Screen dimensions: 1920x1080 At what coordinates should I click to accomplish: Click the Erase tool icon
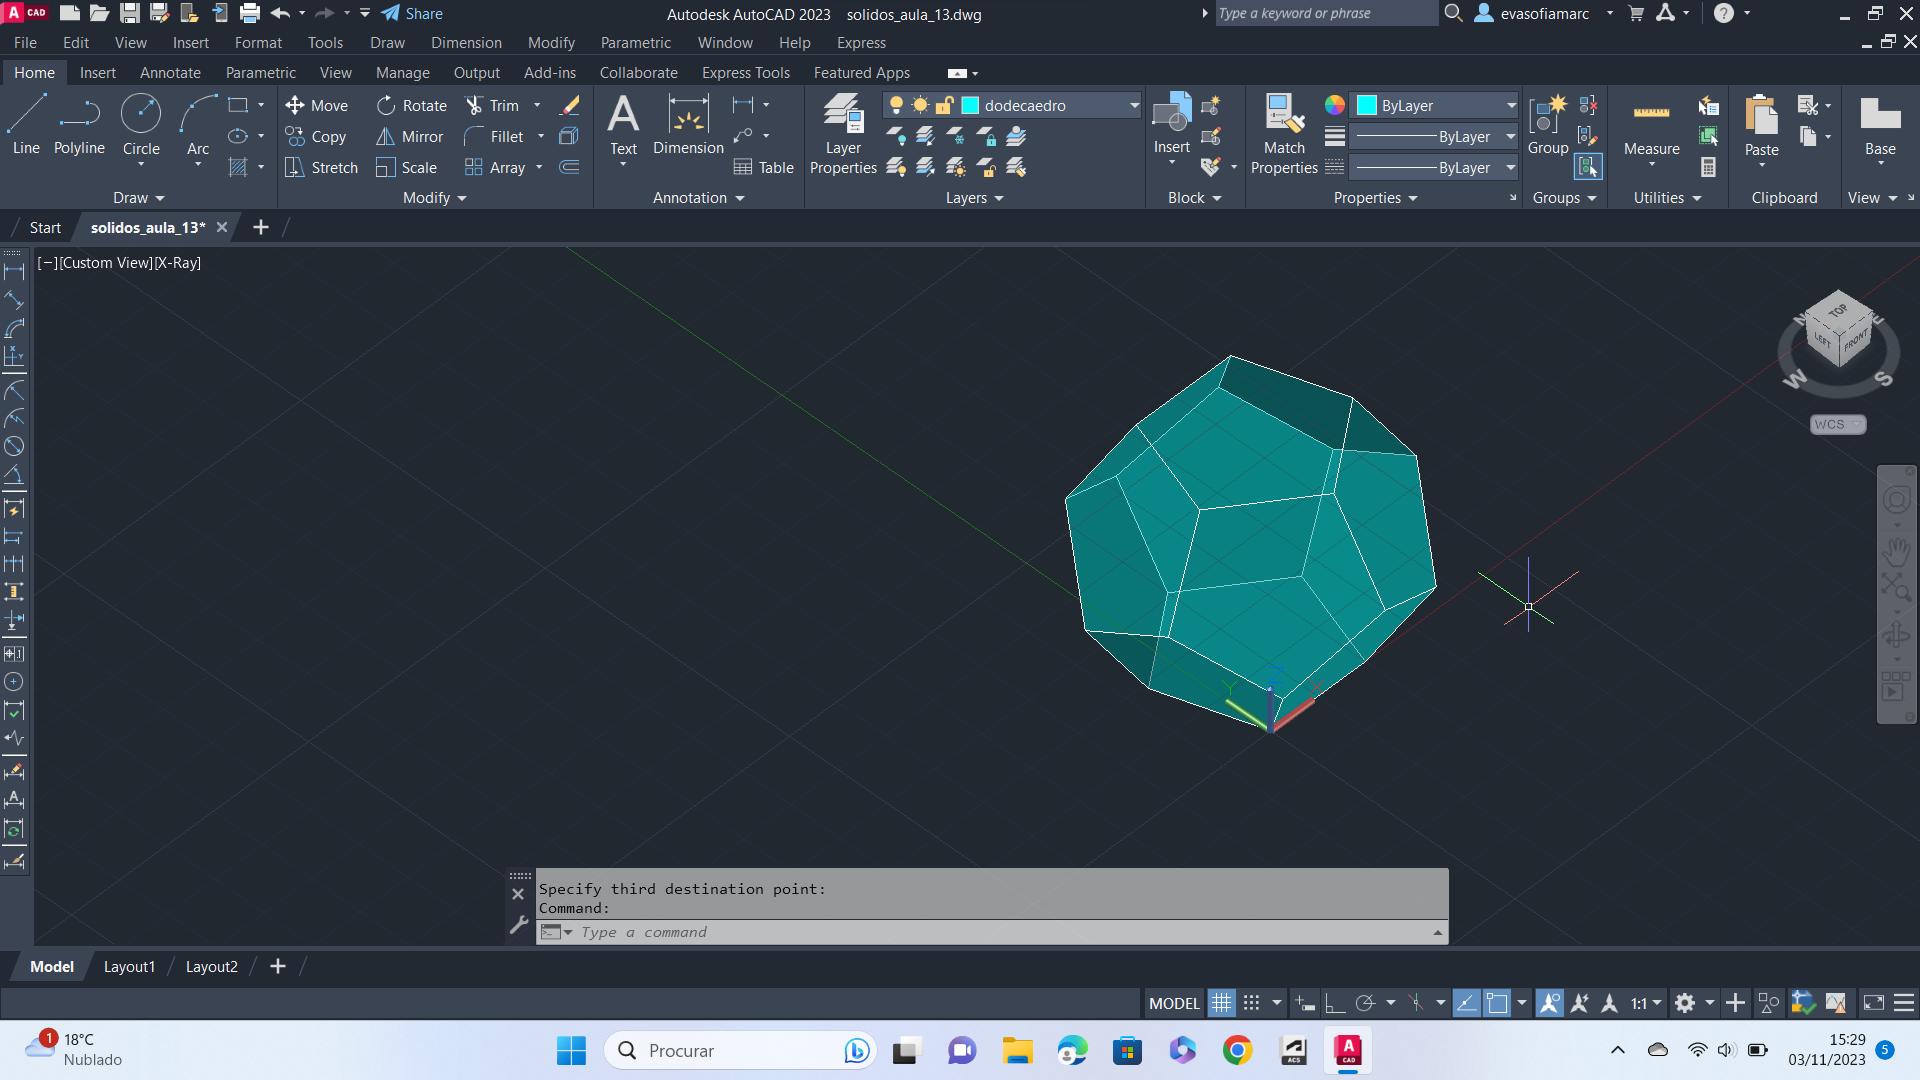[570, 105]
